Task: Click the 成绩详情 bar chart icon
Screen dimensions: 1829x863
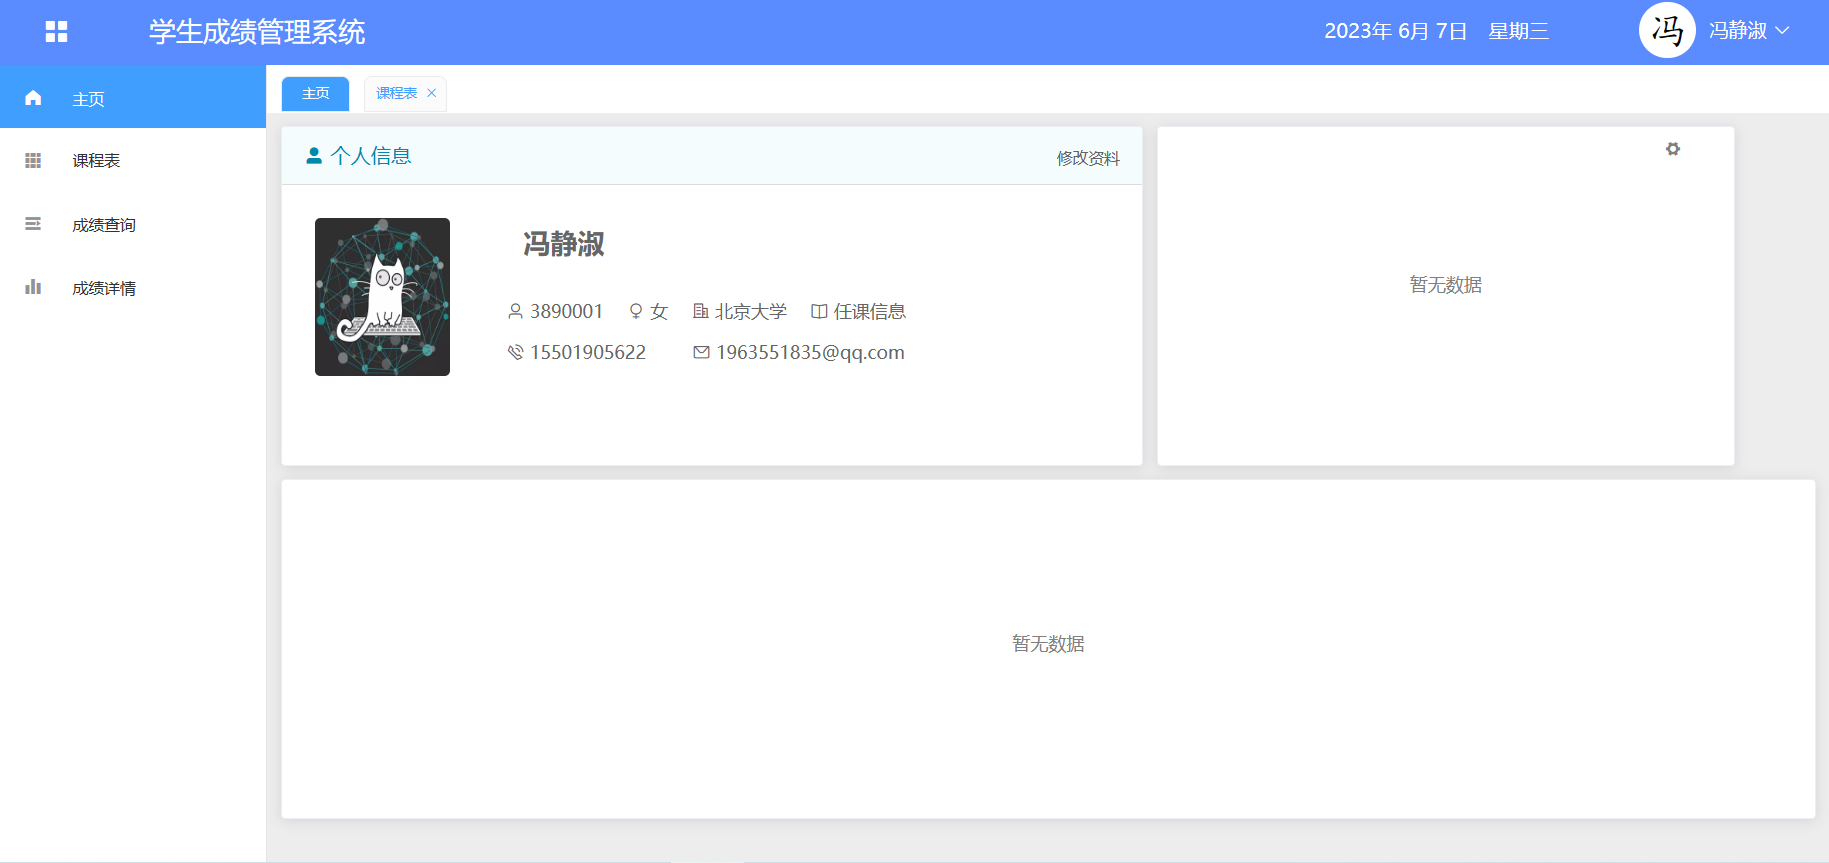Action: pyautogui.click(x=33, y=287)
